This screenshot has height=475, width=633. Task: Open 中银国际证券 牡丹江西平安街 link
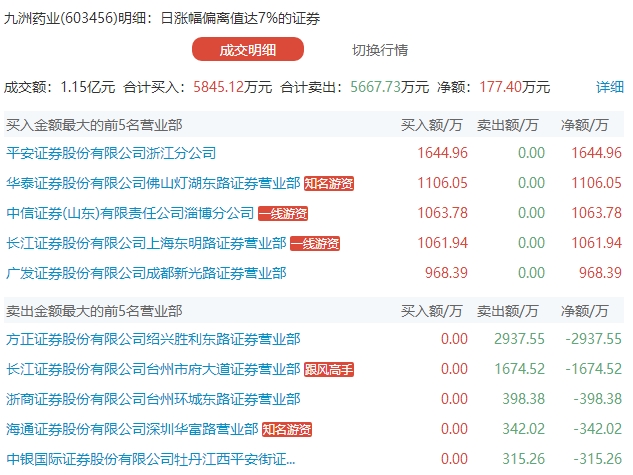pyautogui.click(x=151, y=459)
